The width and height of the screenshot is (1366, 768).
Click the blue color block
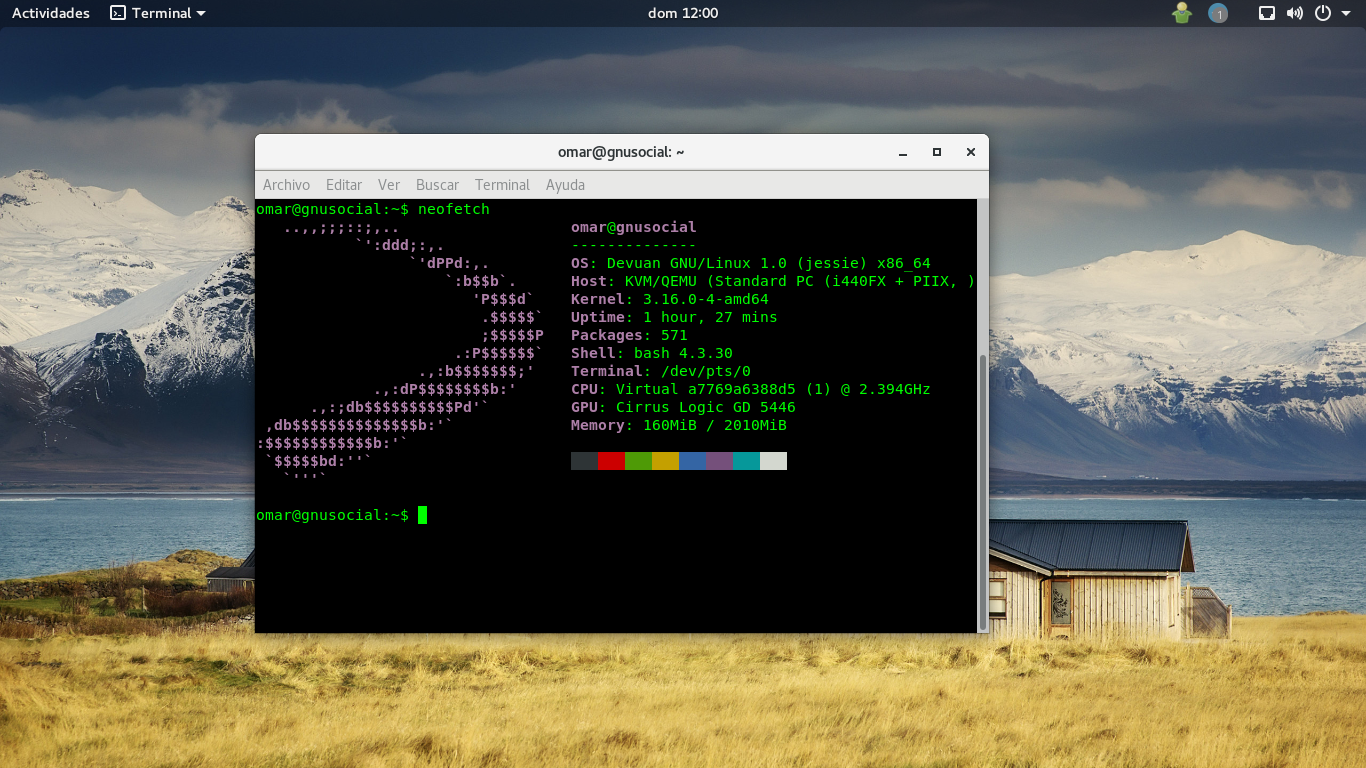coord(692,461)
